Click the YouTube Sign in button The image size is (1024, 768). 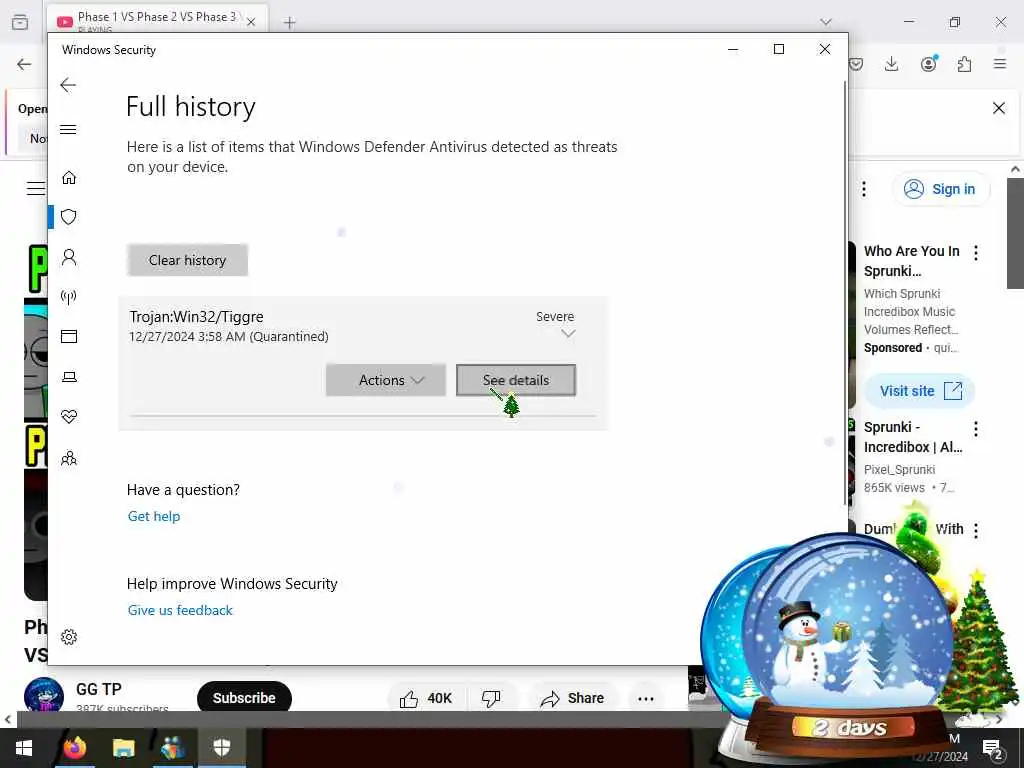(x=940, y=189)
